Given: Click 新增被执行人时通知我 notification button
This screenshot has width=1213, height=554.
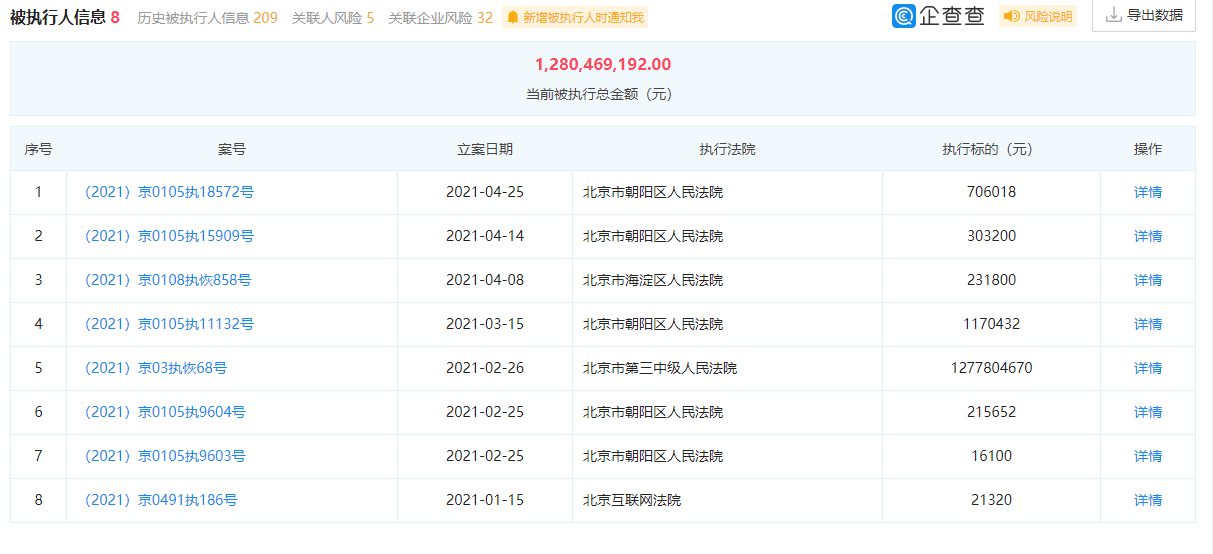Looking at the screenshot, I should click(x=575, y=18).
